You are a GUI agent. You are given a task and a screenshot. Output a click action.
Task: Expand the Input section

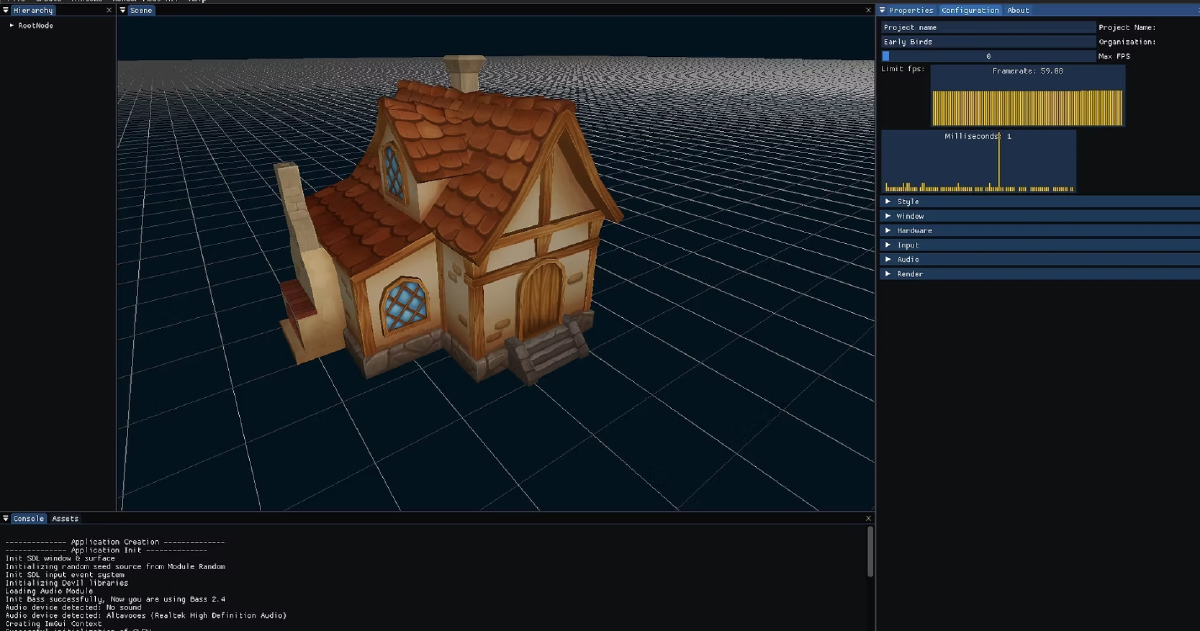tap(1040, 245)
